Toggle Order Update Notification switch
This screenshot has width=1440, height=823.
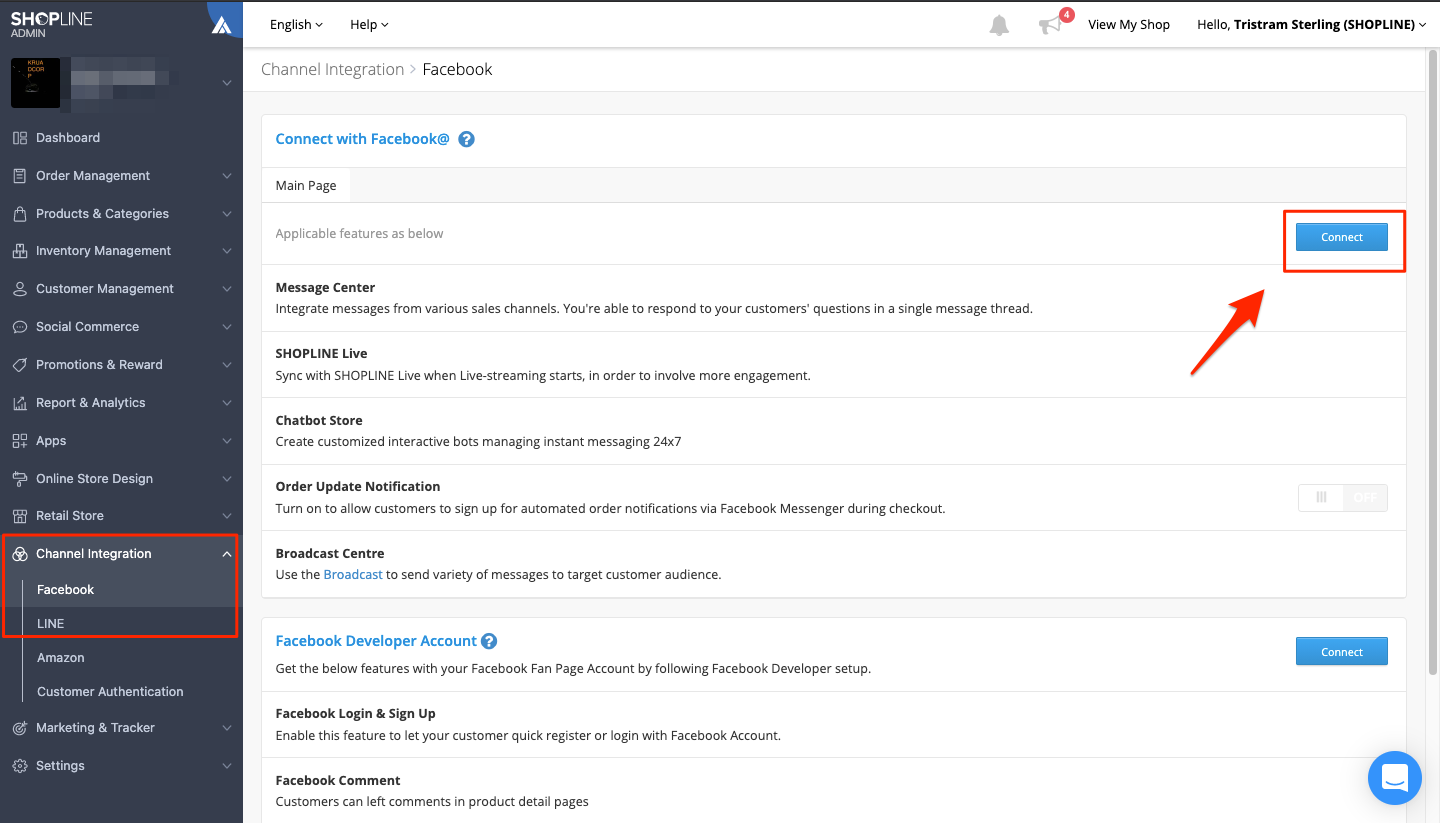[x=1342, y=497]
